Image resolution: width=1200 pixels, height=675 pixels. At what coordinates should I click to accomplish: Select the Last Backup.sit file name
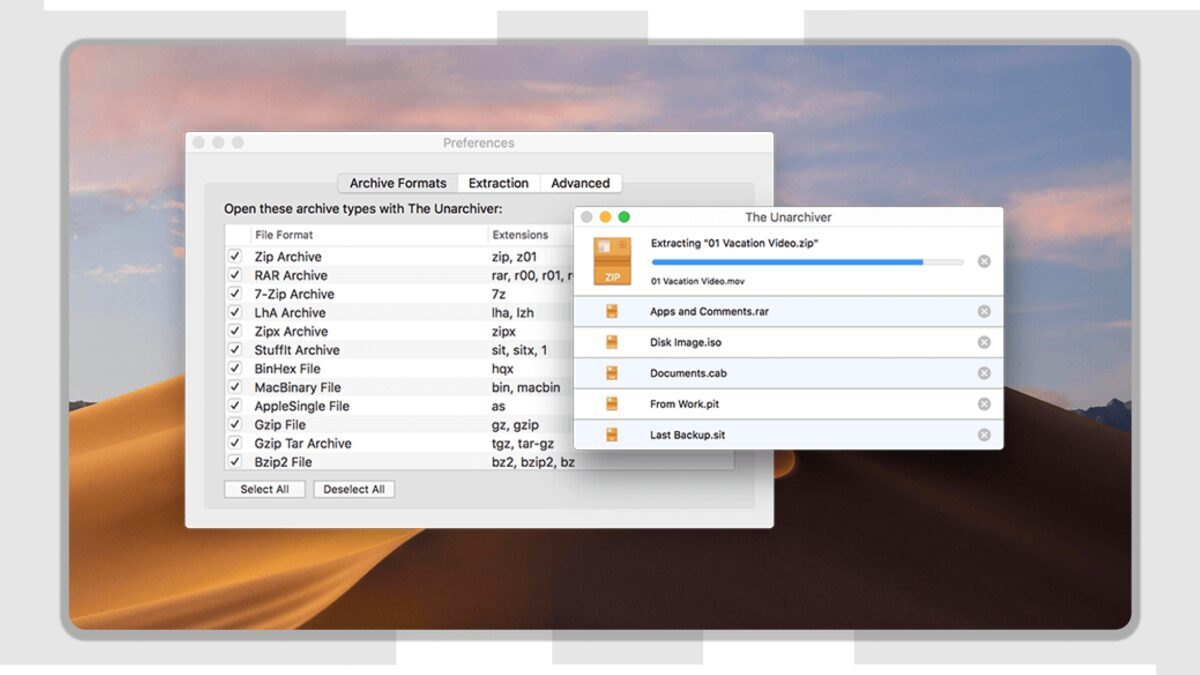pos(687,435)
